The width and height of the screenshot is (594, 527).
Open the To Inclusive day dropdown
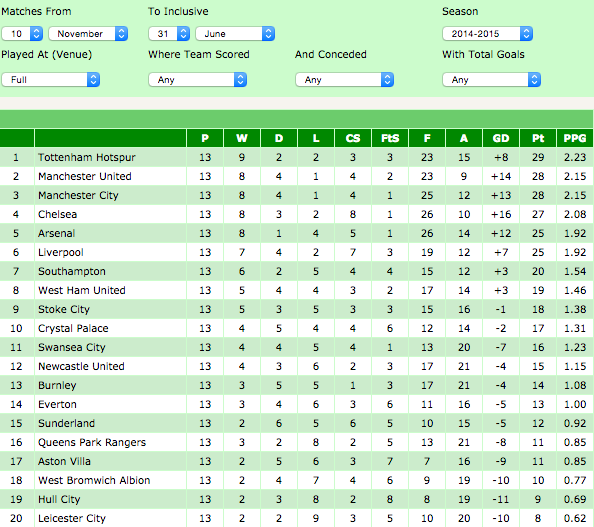169,34
